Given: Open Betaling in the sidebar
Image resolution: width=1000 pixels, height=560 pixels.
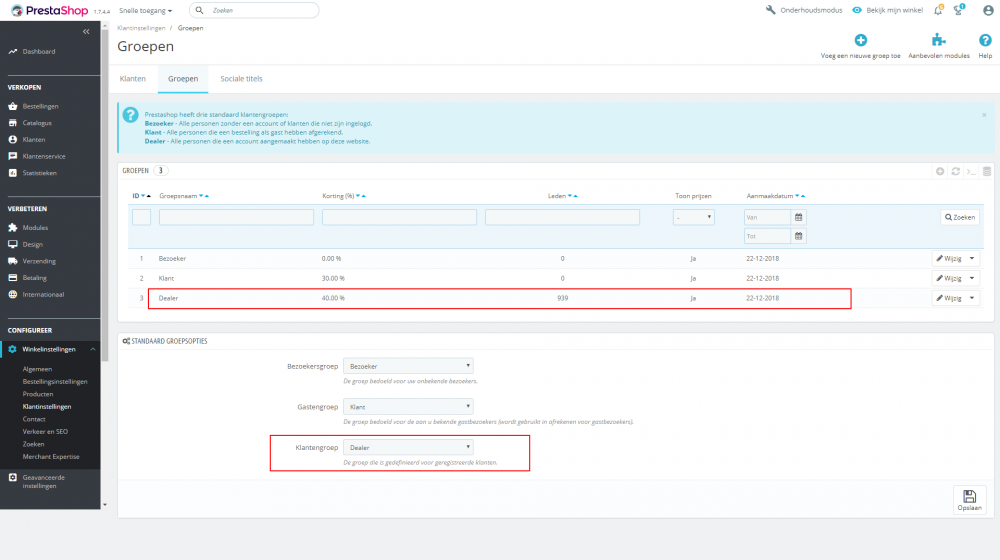Looking at the screenshot, I should (x=34, y=277).
